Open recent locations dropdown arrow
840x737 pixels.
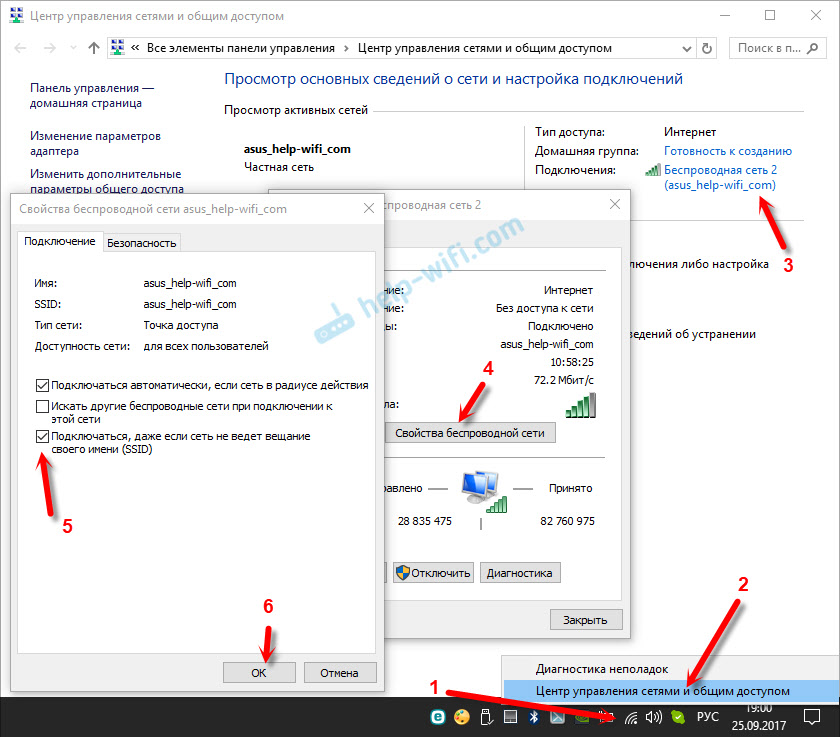click(73, 48)
